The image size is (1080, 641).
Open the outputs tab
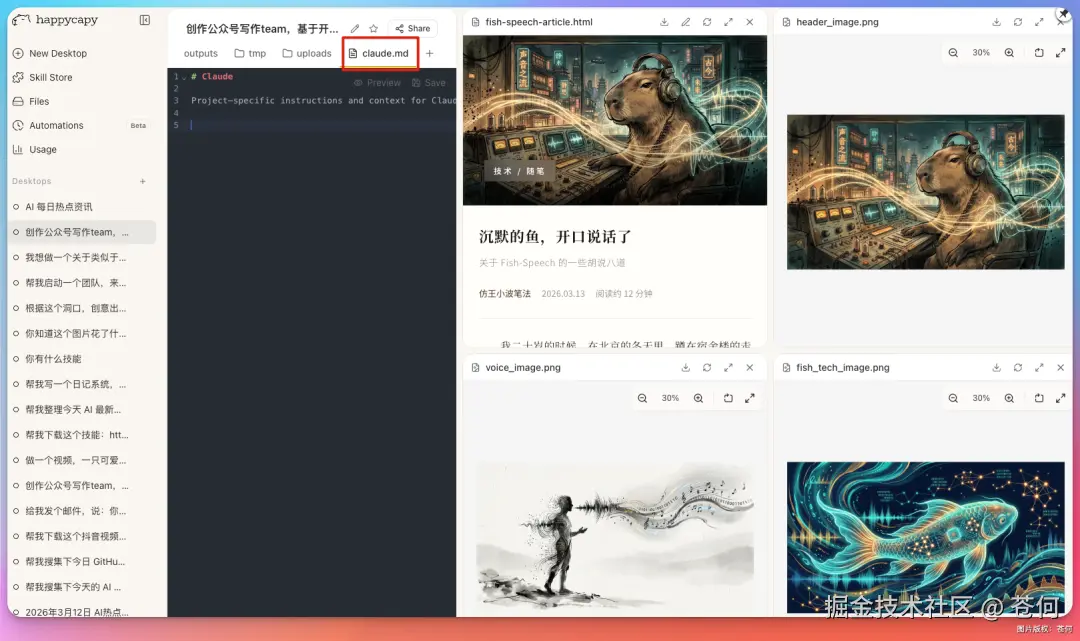pyautogui.click(x=200, y=53)
